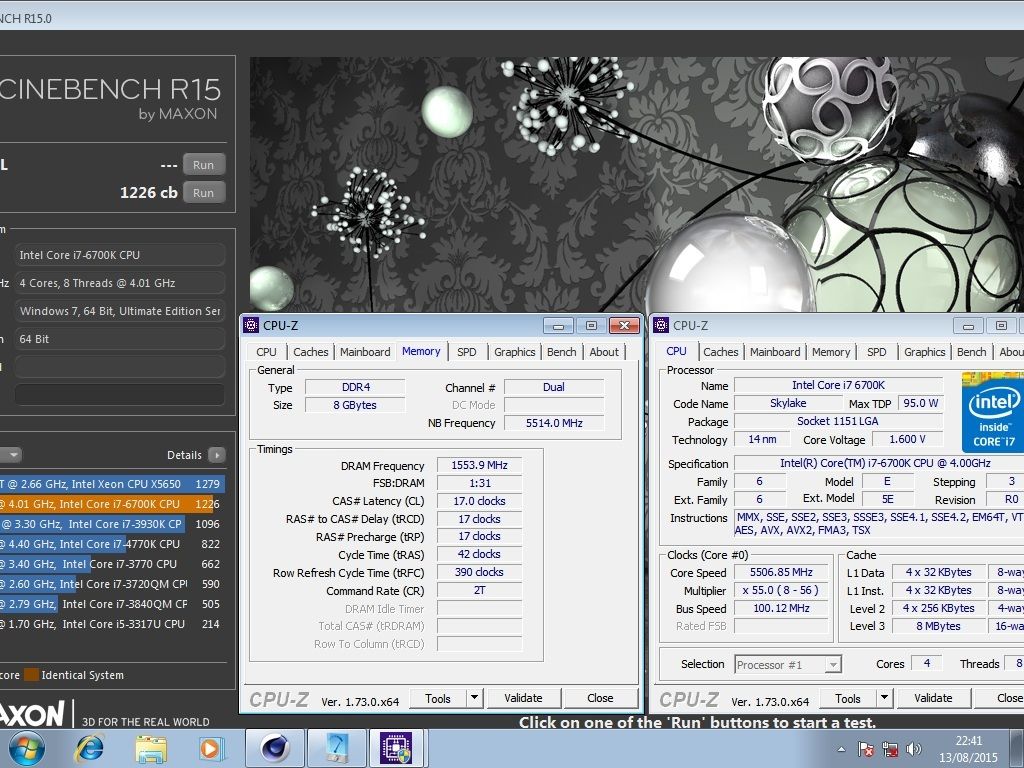This screenshot has height=768, width=1024.
Task: Launch Windows Media Player from taskbar
Action: pyautogui.click(x=211, y=746)
